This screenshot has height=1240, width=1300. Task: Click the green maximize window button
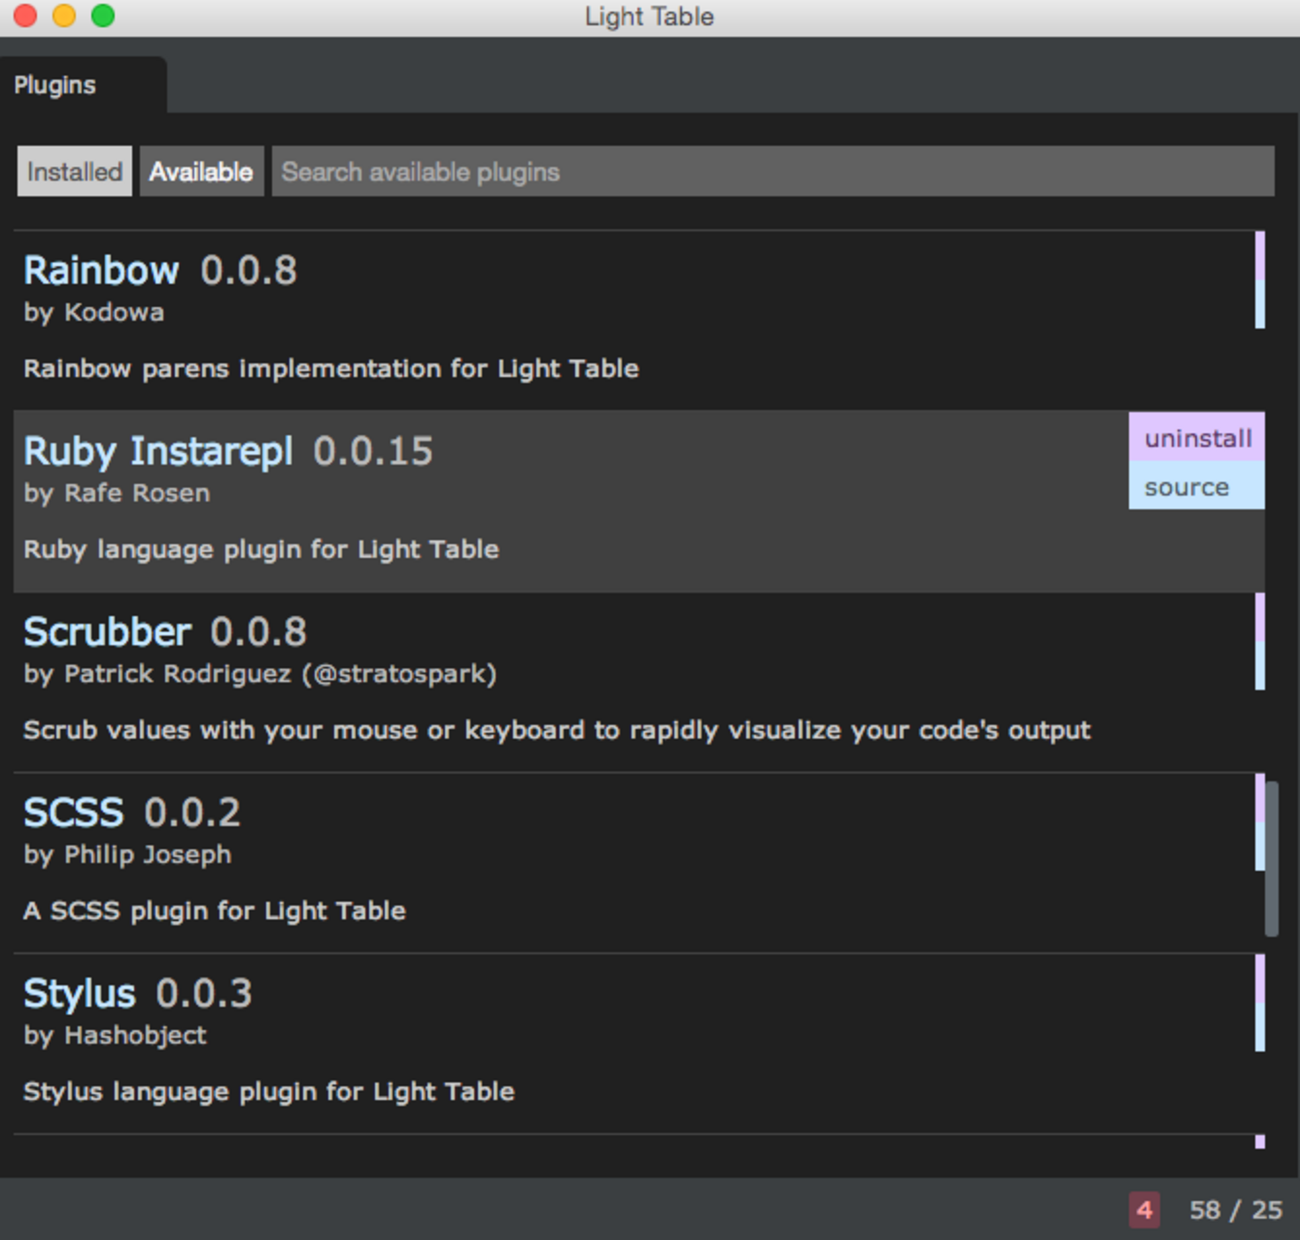click(x=102, y=16)
